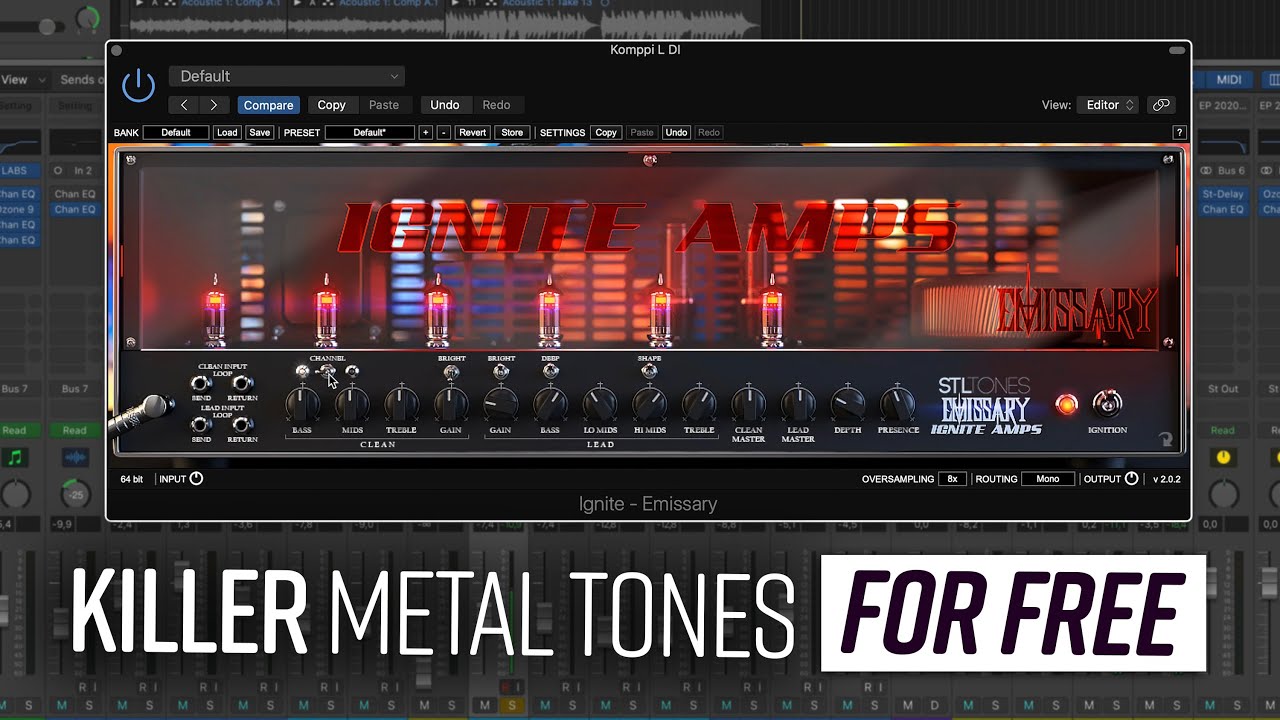Open the View Editor dropdown
Screen dimensions: 1280x720
pyautogui.click(x=1108, y=105)
